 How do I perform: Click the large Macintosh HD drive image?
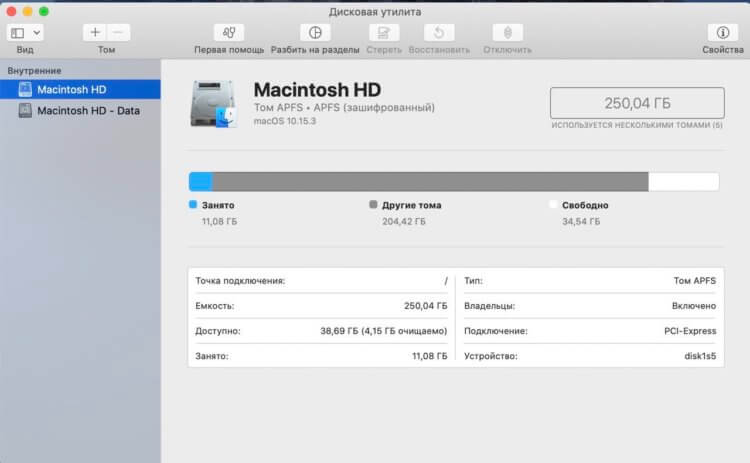point(213,104)
